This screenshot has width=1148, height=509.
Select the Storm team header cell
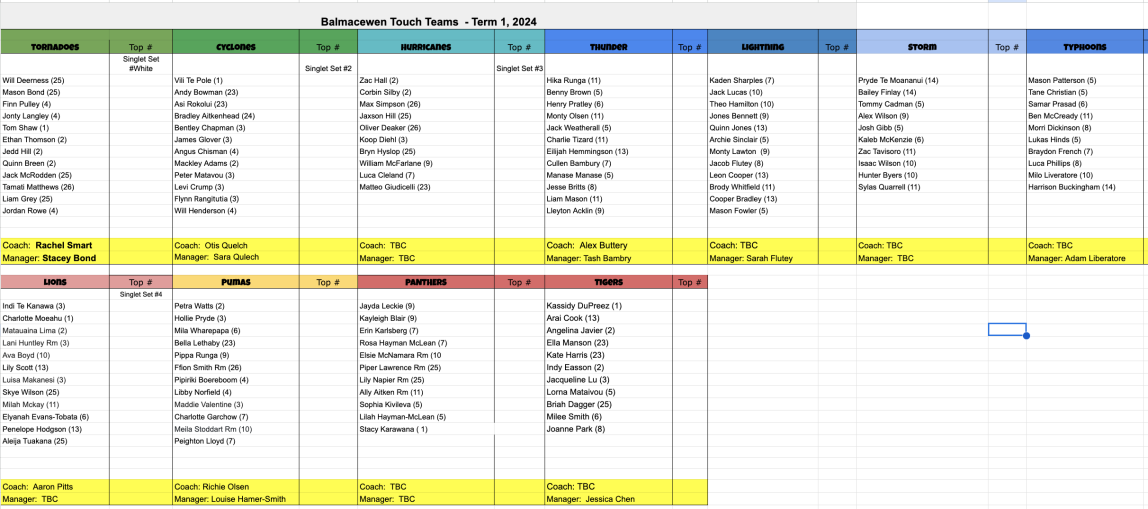[x=921, y=47]
